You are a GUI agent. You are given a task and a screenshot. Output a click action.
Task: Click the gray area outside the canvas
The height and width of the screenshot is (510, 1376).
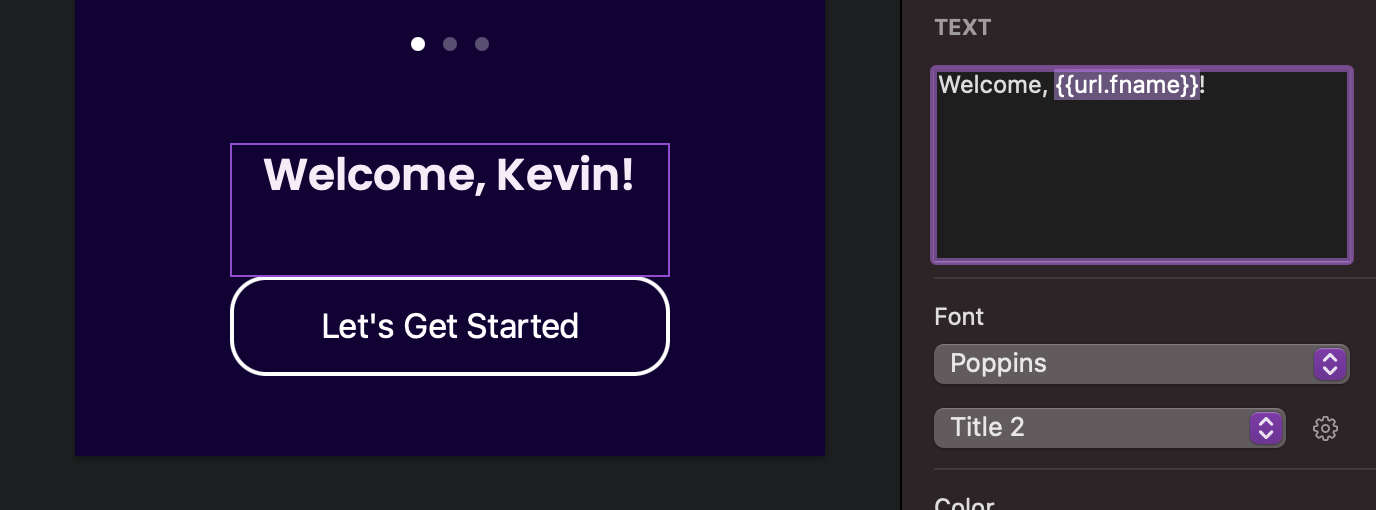pyautogui.click(x=37, y=250)
